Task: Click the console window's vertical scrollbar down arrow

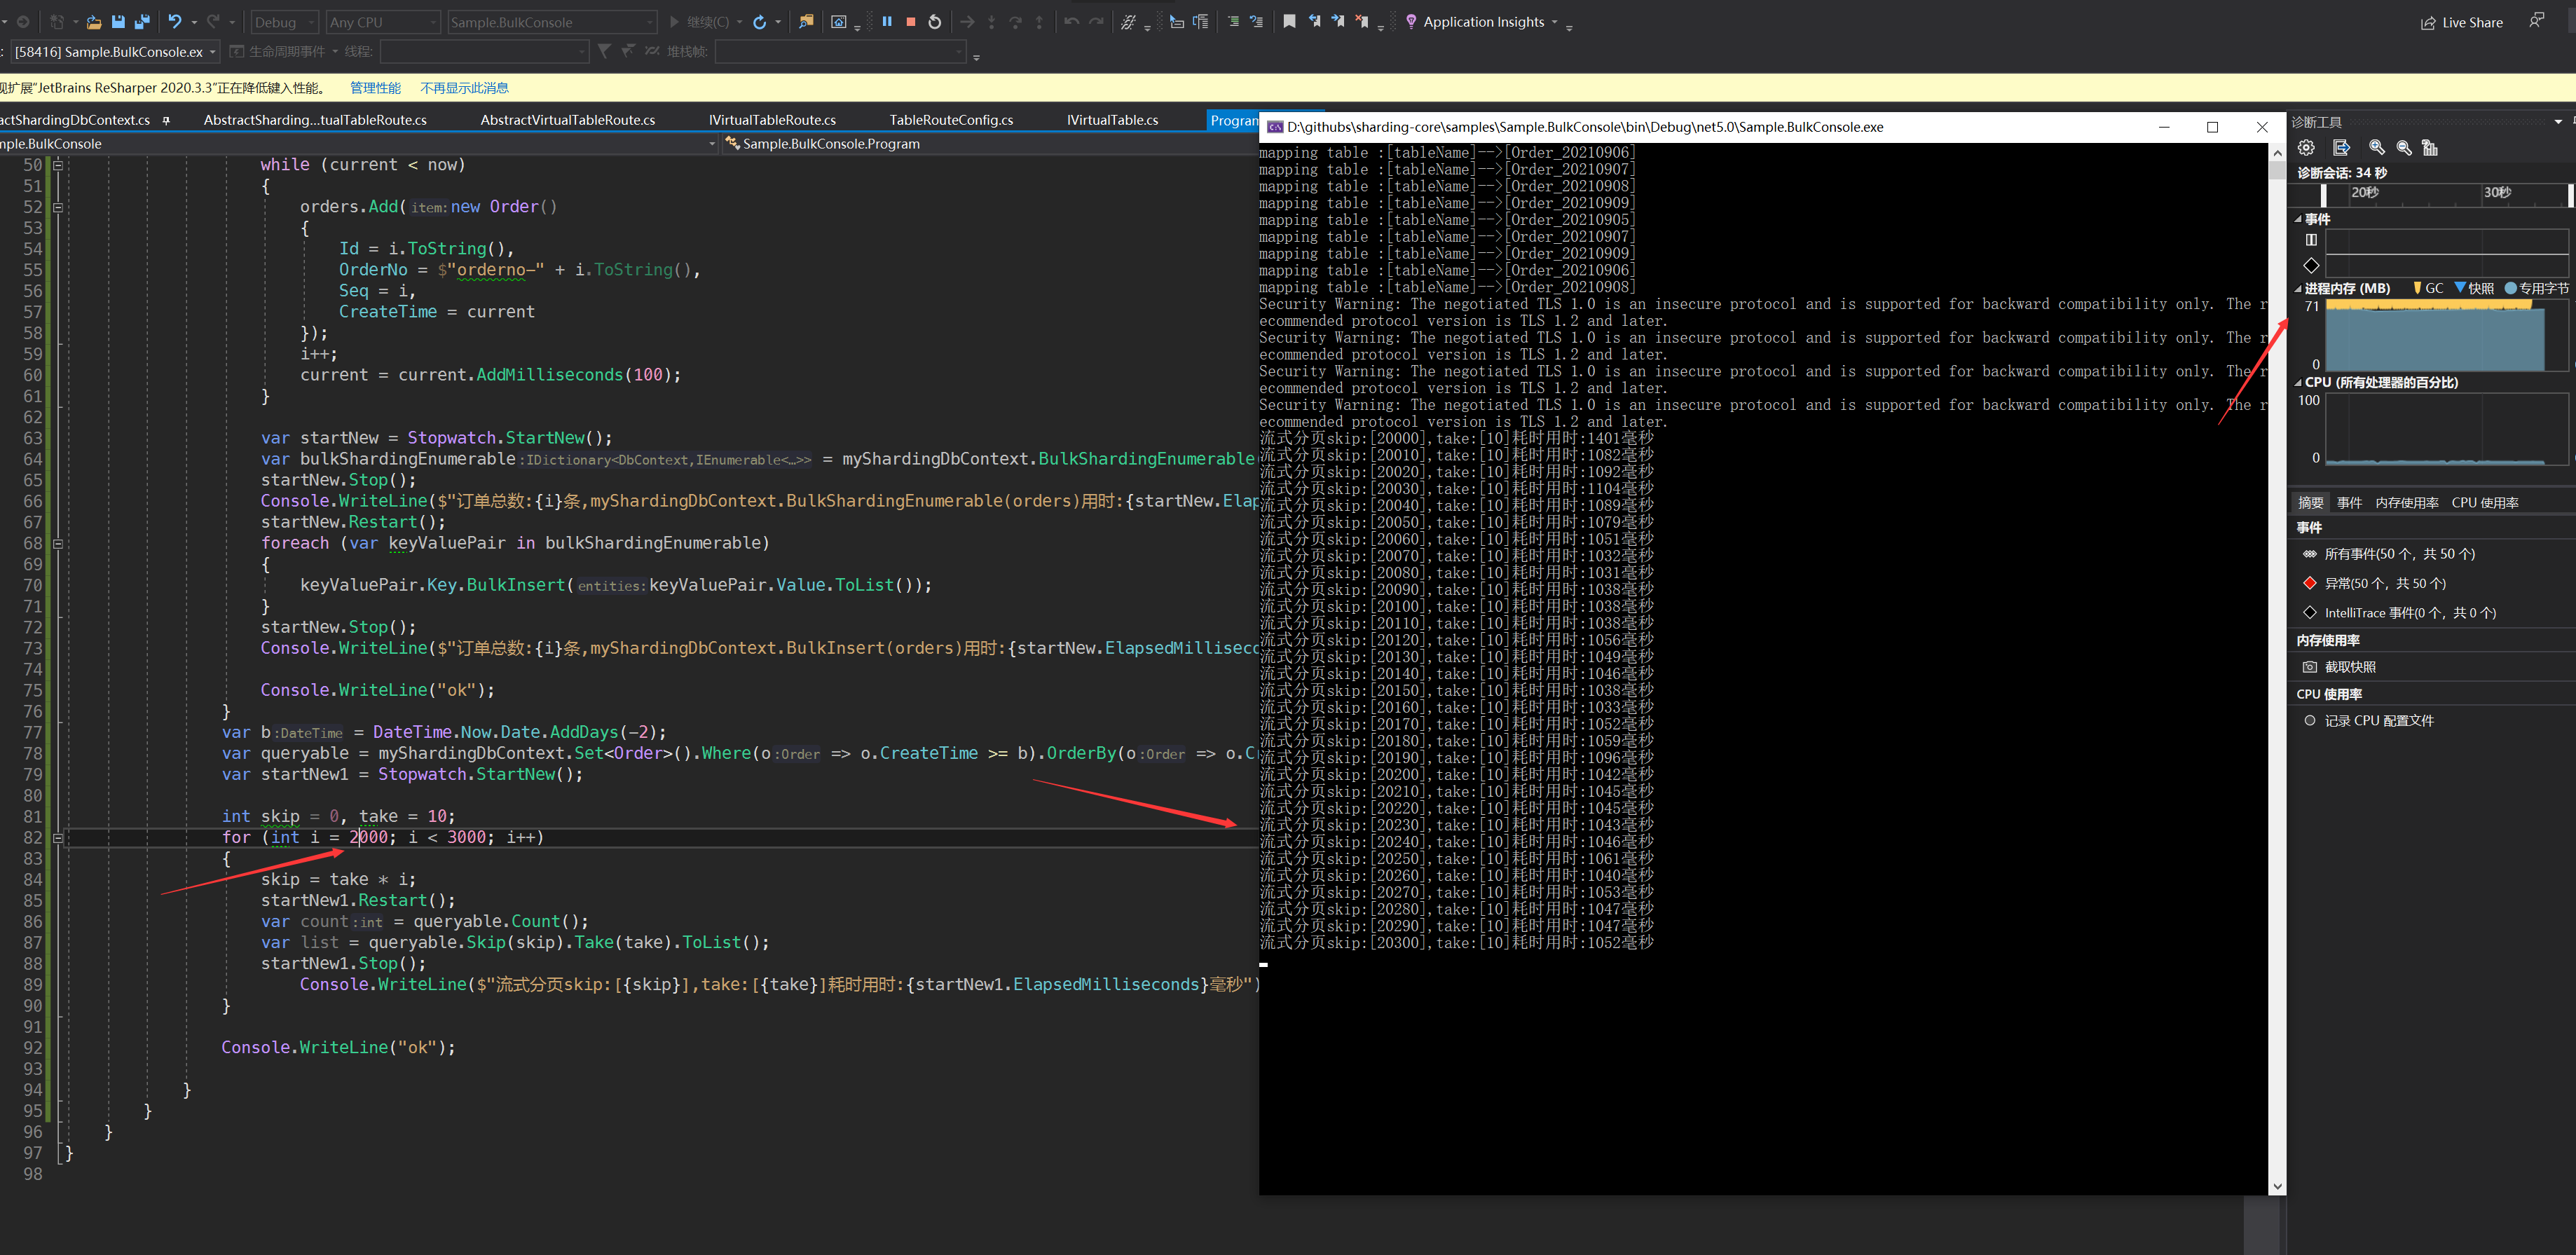Action: coord(2277,1186)
